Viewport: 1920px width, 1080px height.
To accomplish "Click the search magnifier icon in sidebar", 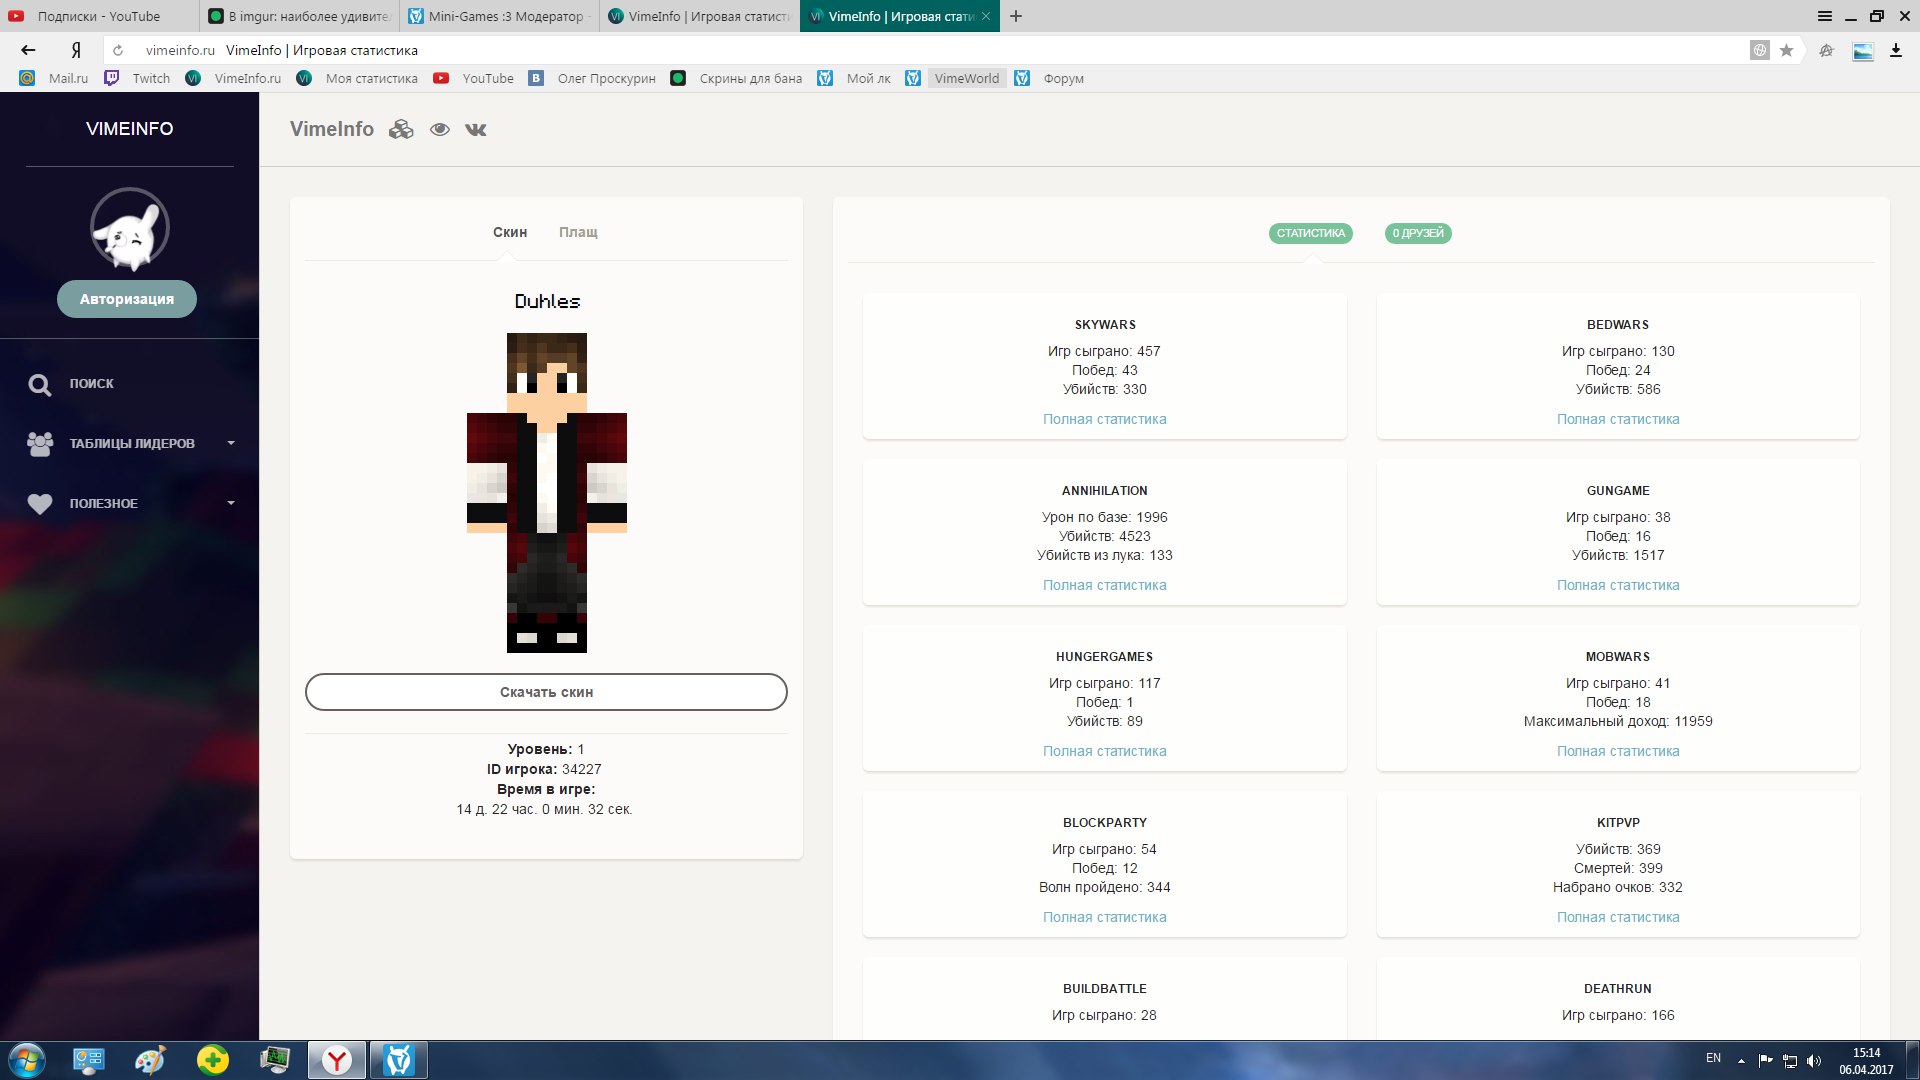I will [x=39, y=384].
